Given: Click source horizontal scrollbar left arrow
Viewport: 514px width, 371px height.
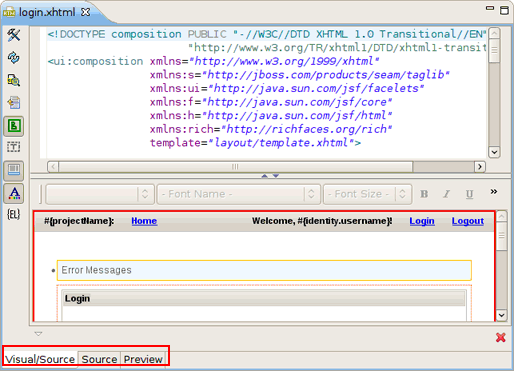Looking at the screenshot, I should coord(53,166).
